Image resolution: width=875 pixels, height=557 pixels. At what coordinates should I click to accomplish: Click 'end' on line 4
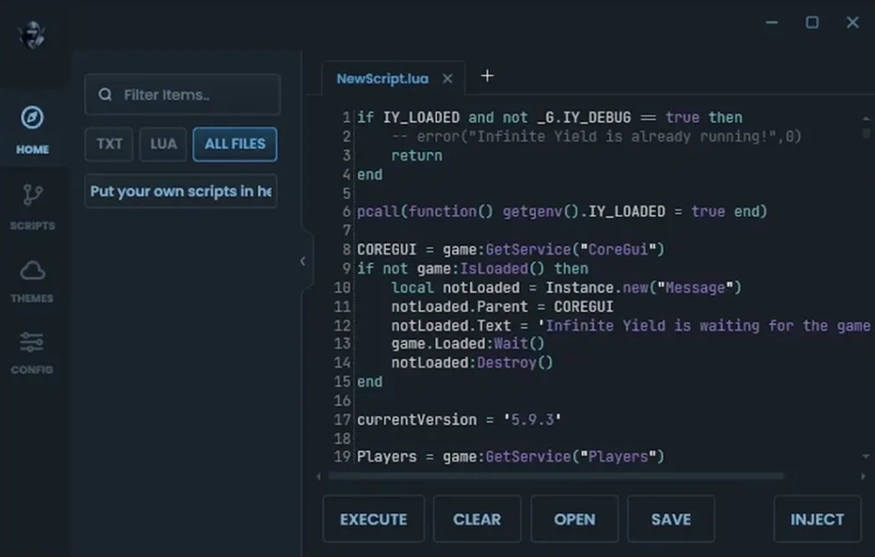[370, 175]
